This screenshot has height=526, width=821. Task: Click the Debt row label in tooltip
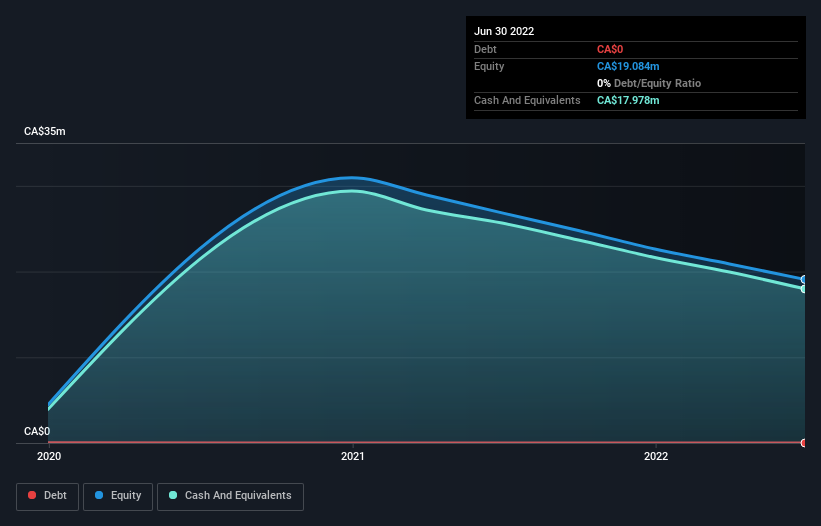485,49
